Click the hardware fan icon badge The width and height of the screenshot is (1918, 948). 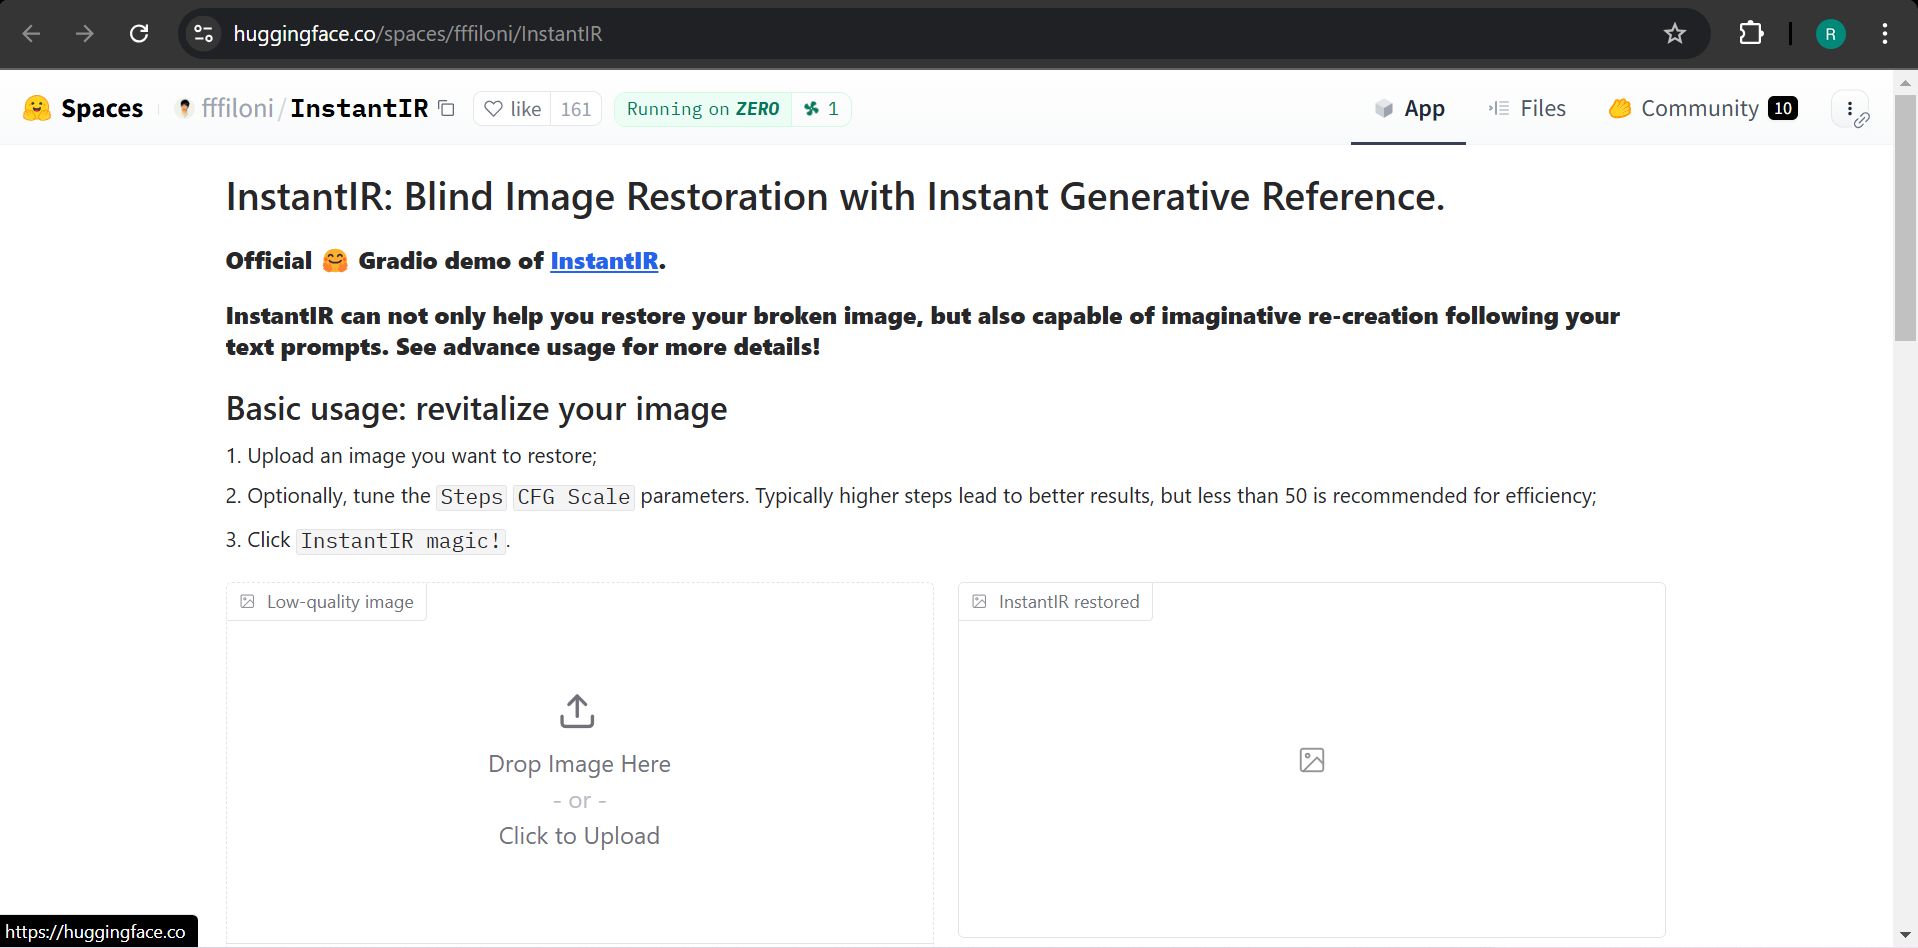[x=821, y=109]
